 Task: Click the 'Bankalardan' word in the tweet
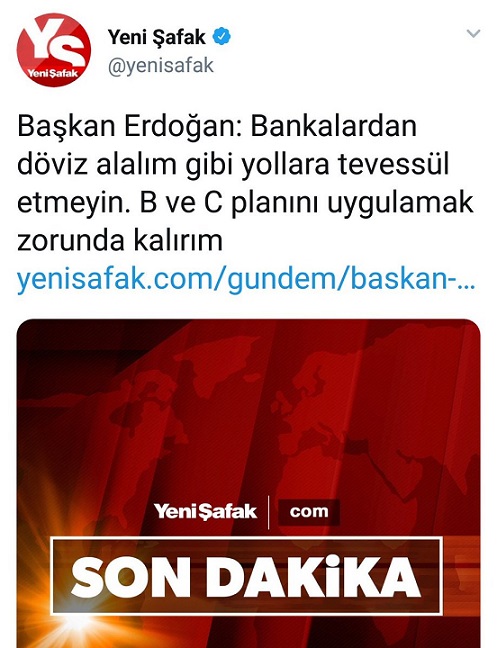pos(333,126)
